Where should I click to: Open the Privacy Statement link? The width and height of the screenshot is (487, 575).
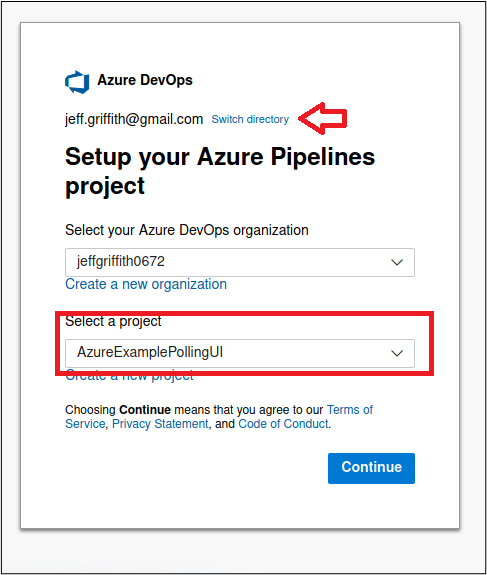click(160, 424)
